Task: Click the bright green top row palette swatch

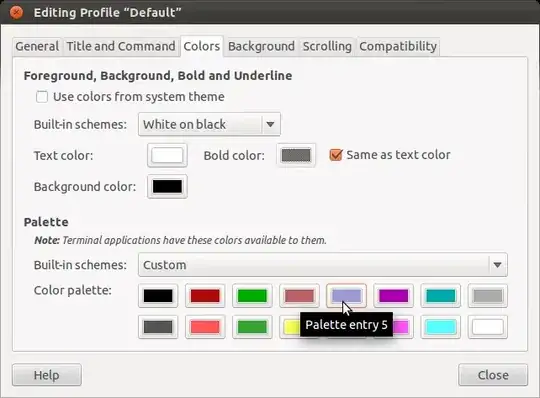Action: 252,296
